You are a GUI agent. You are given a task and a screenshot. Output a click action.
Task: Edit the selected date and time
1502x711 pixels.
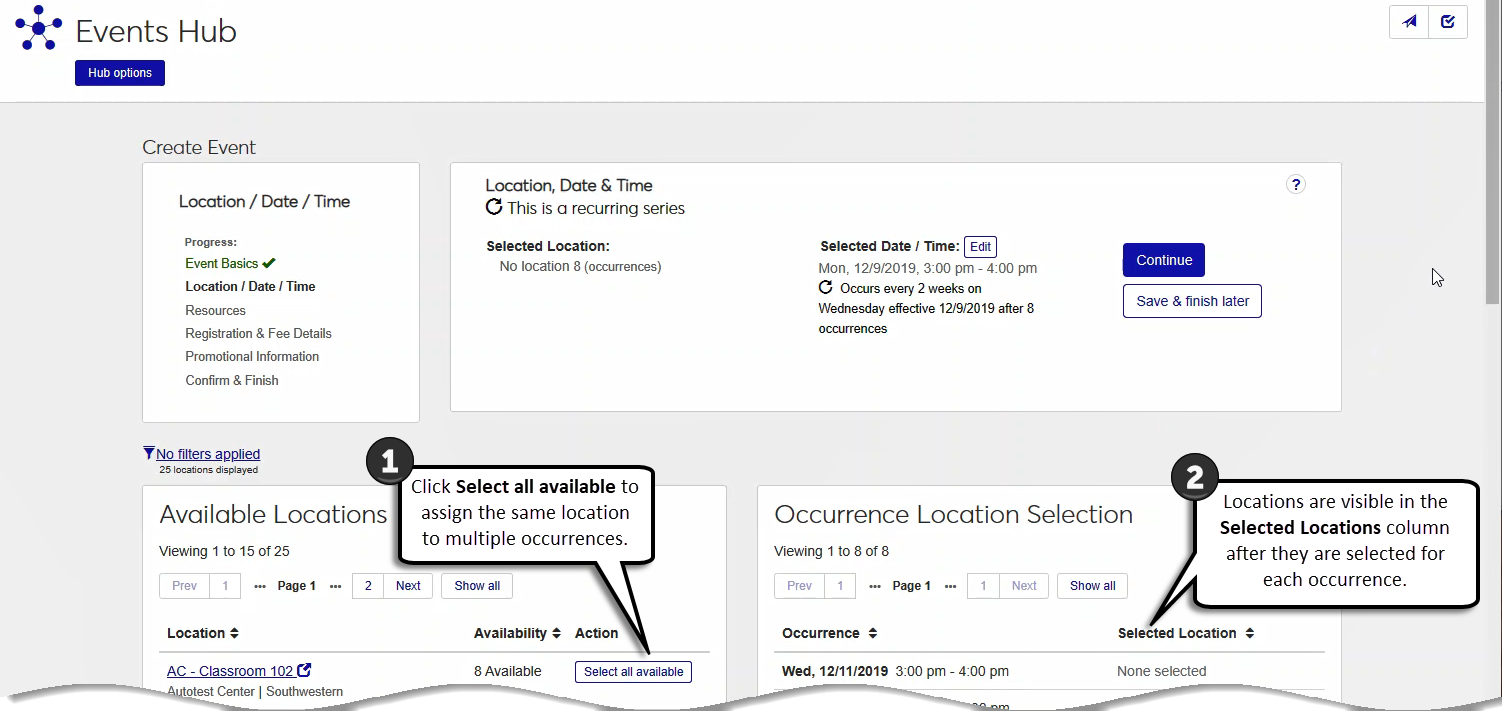tap(980, 247)
